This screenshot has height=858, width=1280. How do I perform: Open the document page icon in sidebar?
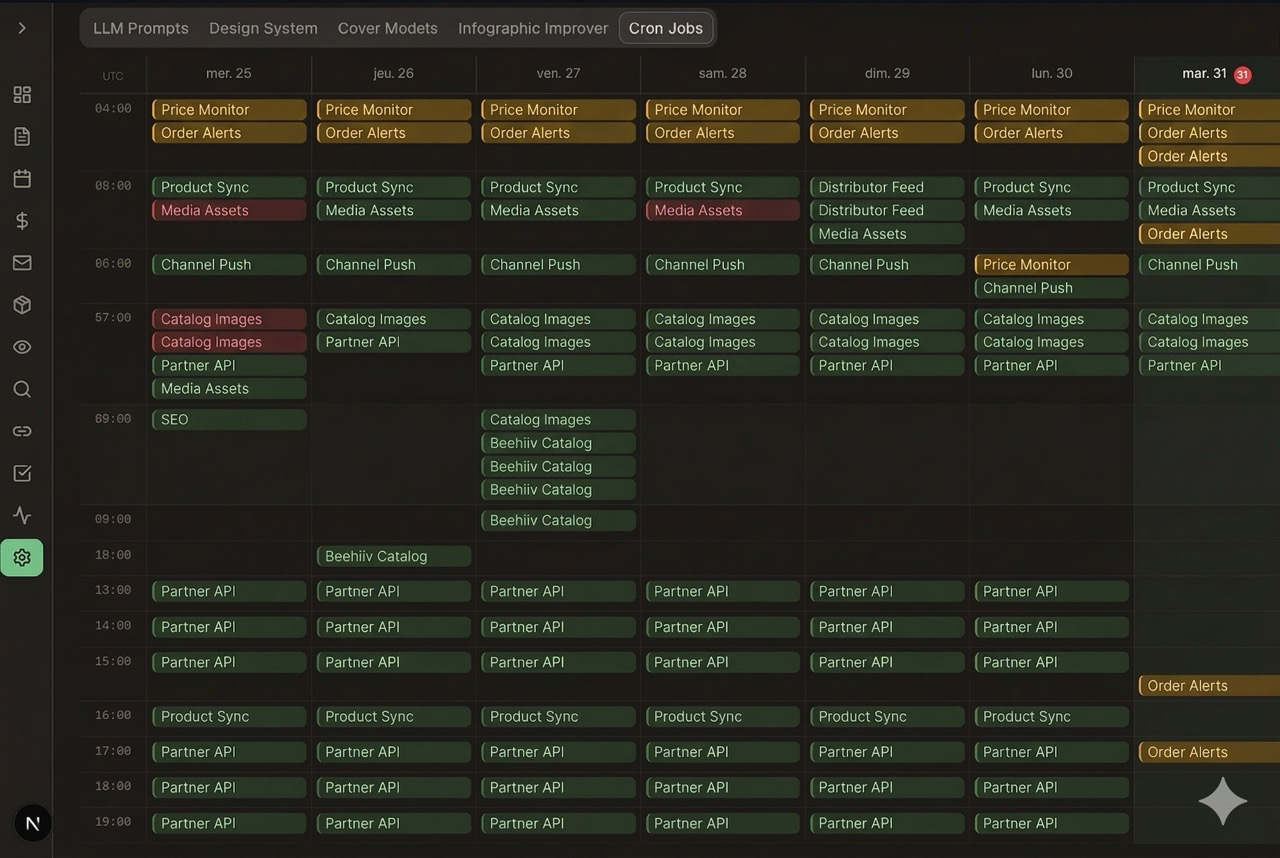pos(22,137)
